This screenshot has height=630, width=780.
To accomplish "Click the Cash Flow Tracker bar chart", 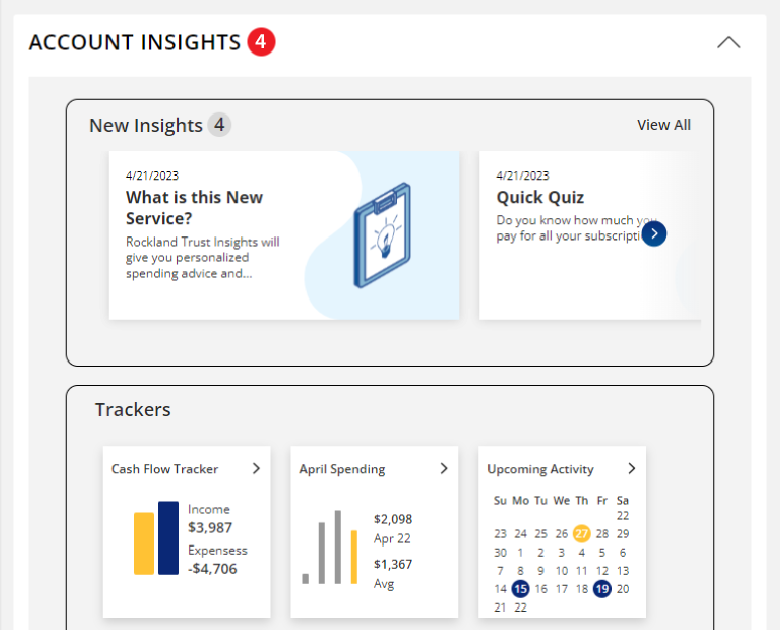I will (x=156, y=539).
